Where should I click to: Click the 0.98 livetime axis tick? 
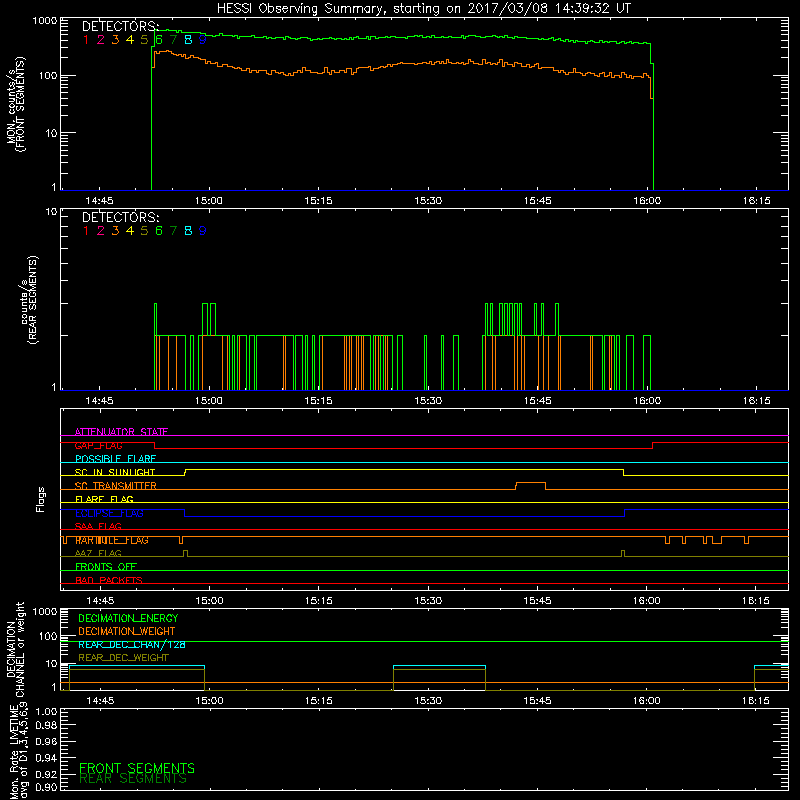pyautogui.click(x=46, y=726)
